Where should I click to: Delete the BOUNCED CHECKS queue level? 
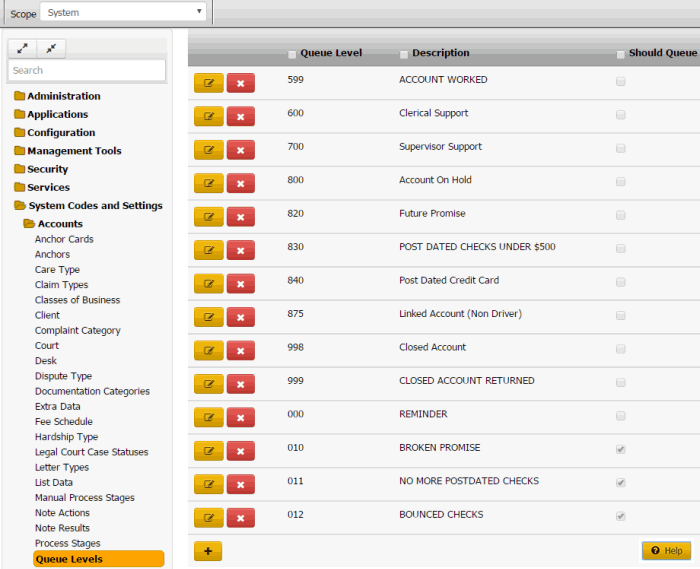[x=240, y=518]
